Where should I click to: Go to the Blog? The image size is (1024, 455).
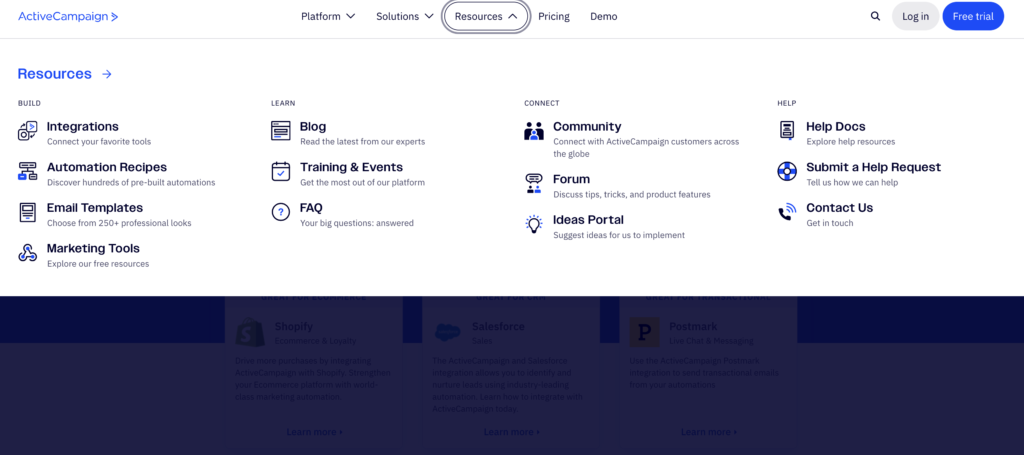point(313,127)
